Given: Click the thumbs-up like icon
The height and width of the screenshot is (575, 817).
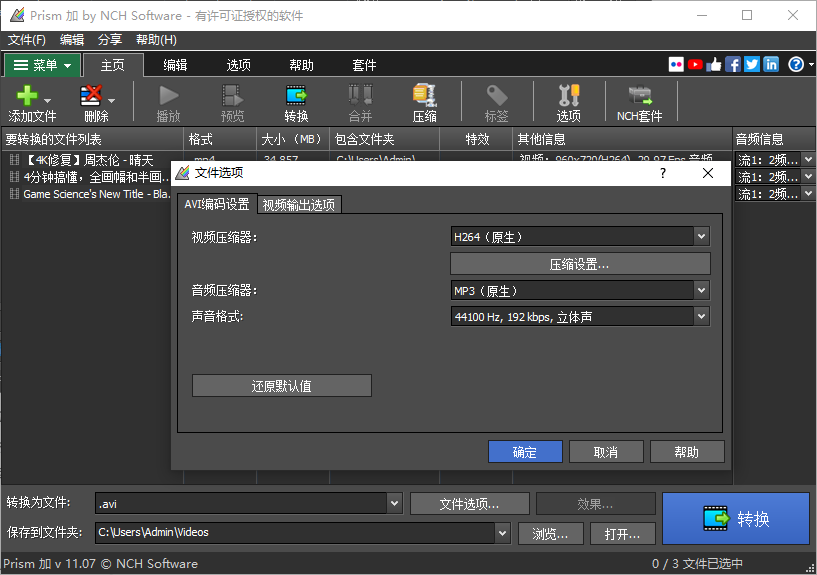Looking at the screenshot, I should [x=714, y=65].
